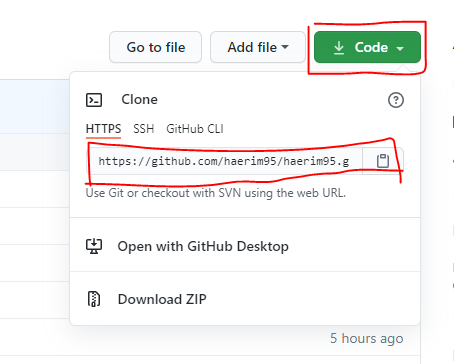Click the green Code button label
This screenshot has height=364, width=454.
(x=371, y=47)
